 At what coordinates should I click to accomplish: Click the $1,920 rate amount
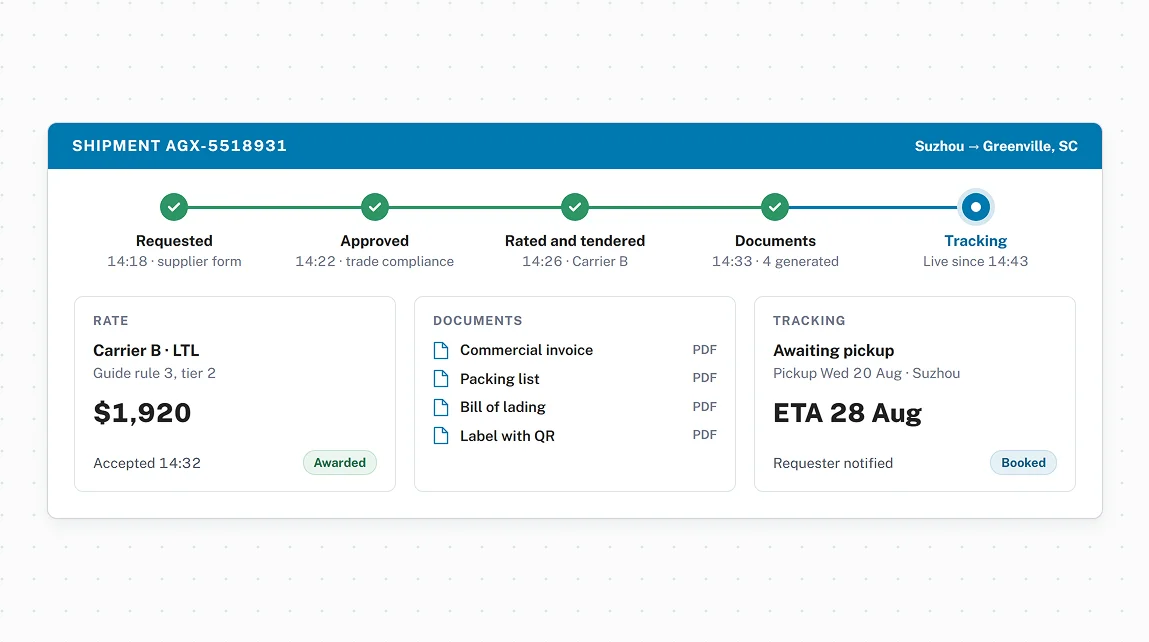142,413
